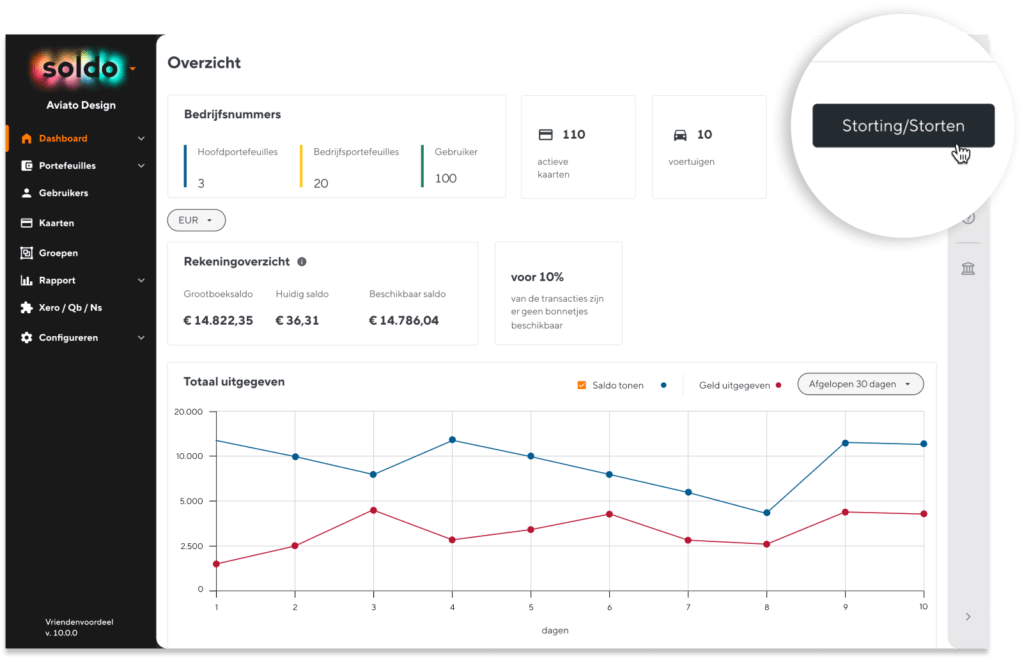This screenshot has width=1024, height=659.
Task: Click the Gebruikers person icon
Action: coord(26,193)
